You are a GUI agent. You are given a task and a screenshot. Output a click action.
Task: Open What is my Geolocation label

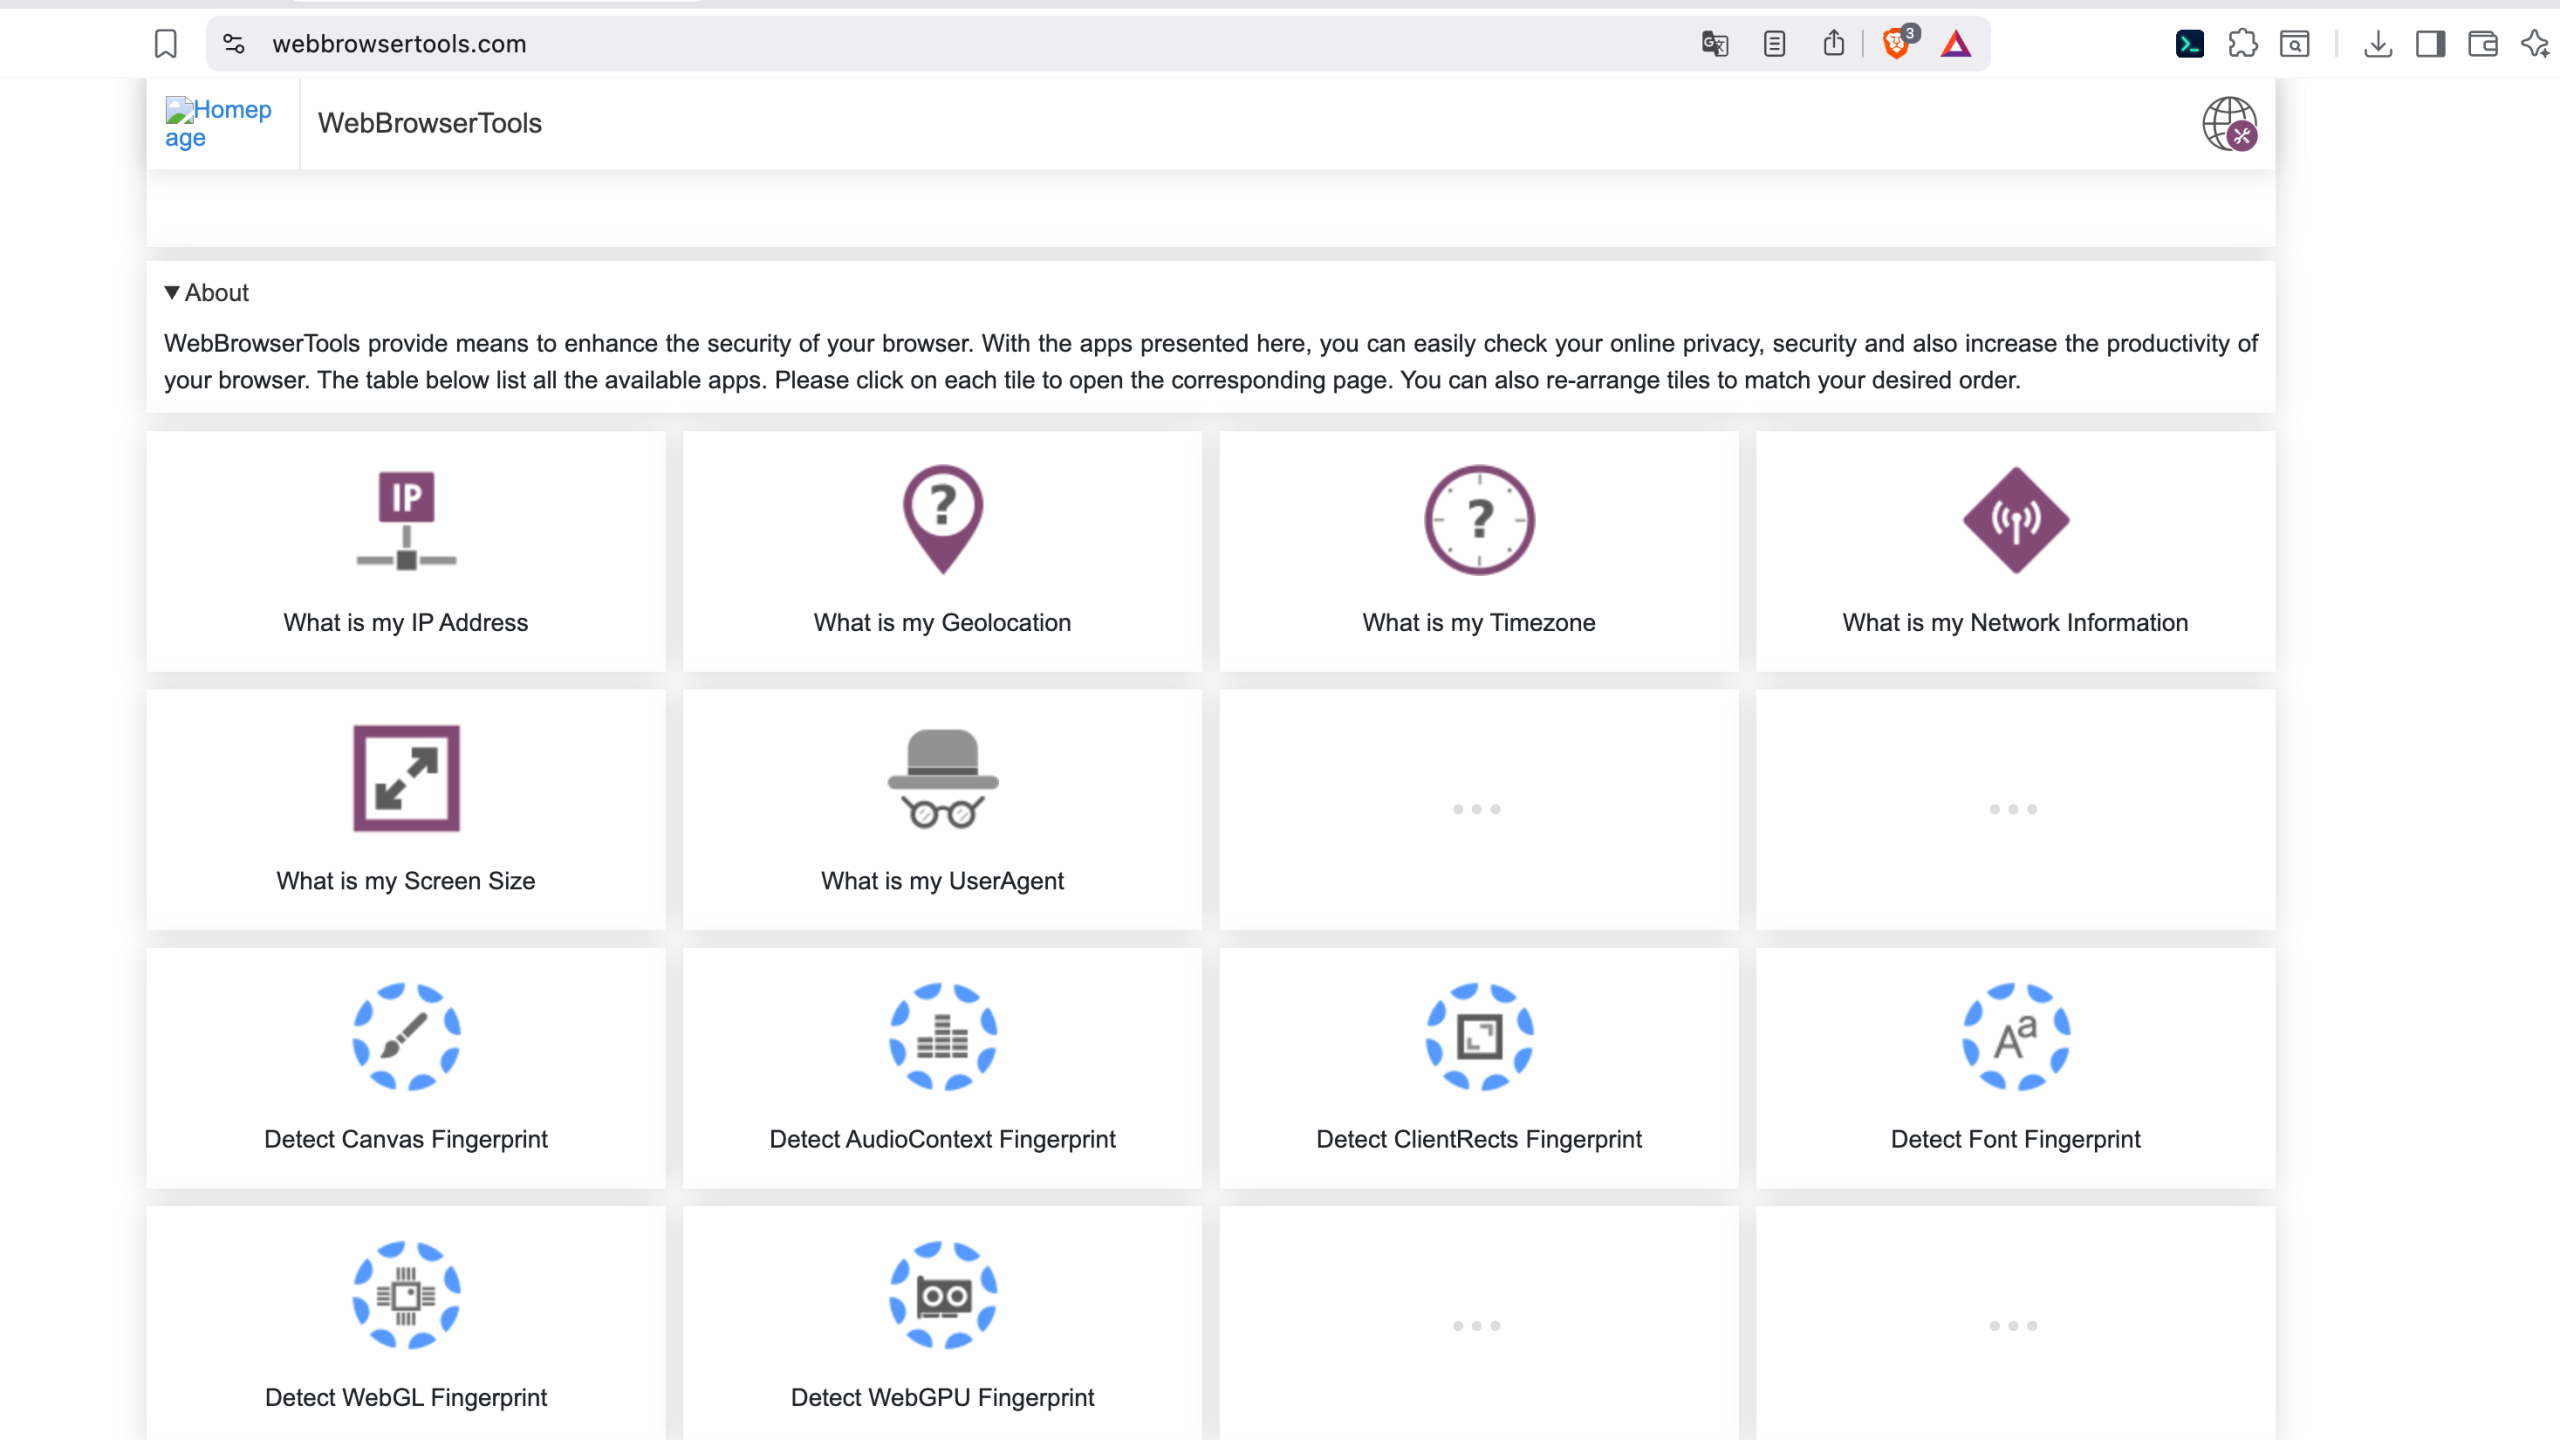point(942,622)
